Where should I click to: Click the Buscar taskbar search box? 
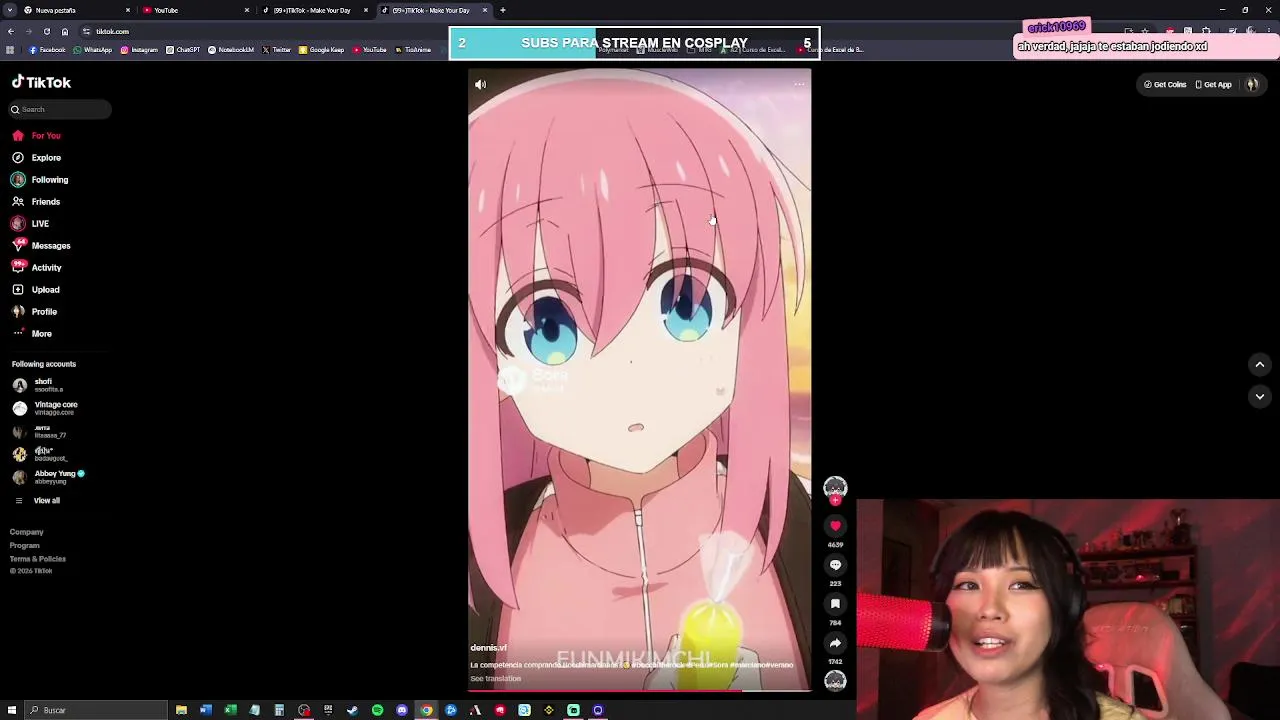(x=95, y=710)
